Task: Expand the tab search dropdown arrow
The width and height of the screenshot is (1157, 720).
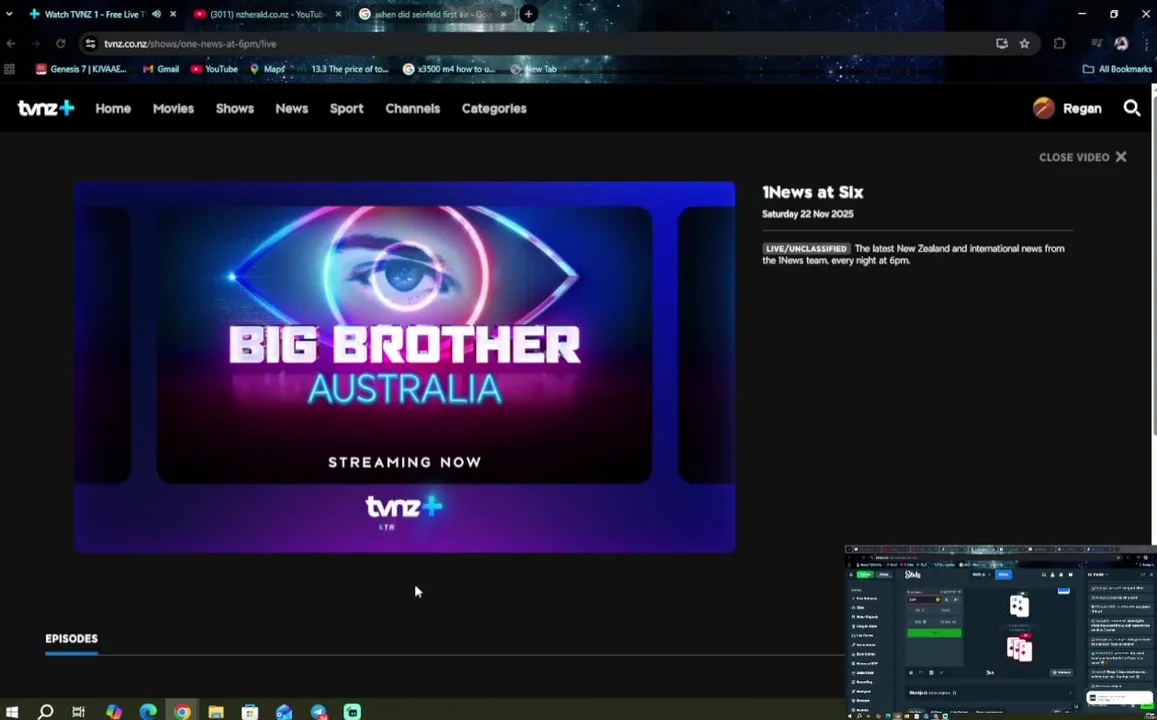Action: 9,14
